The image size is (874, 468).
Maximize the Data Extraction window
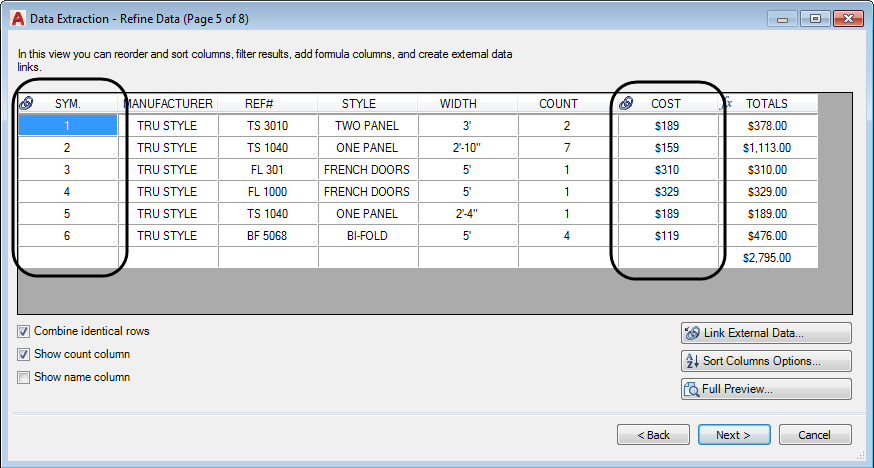[x=815, y=18]
